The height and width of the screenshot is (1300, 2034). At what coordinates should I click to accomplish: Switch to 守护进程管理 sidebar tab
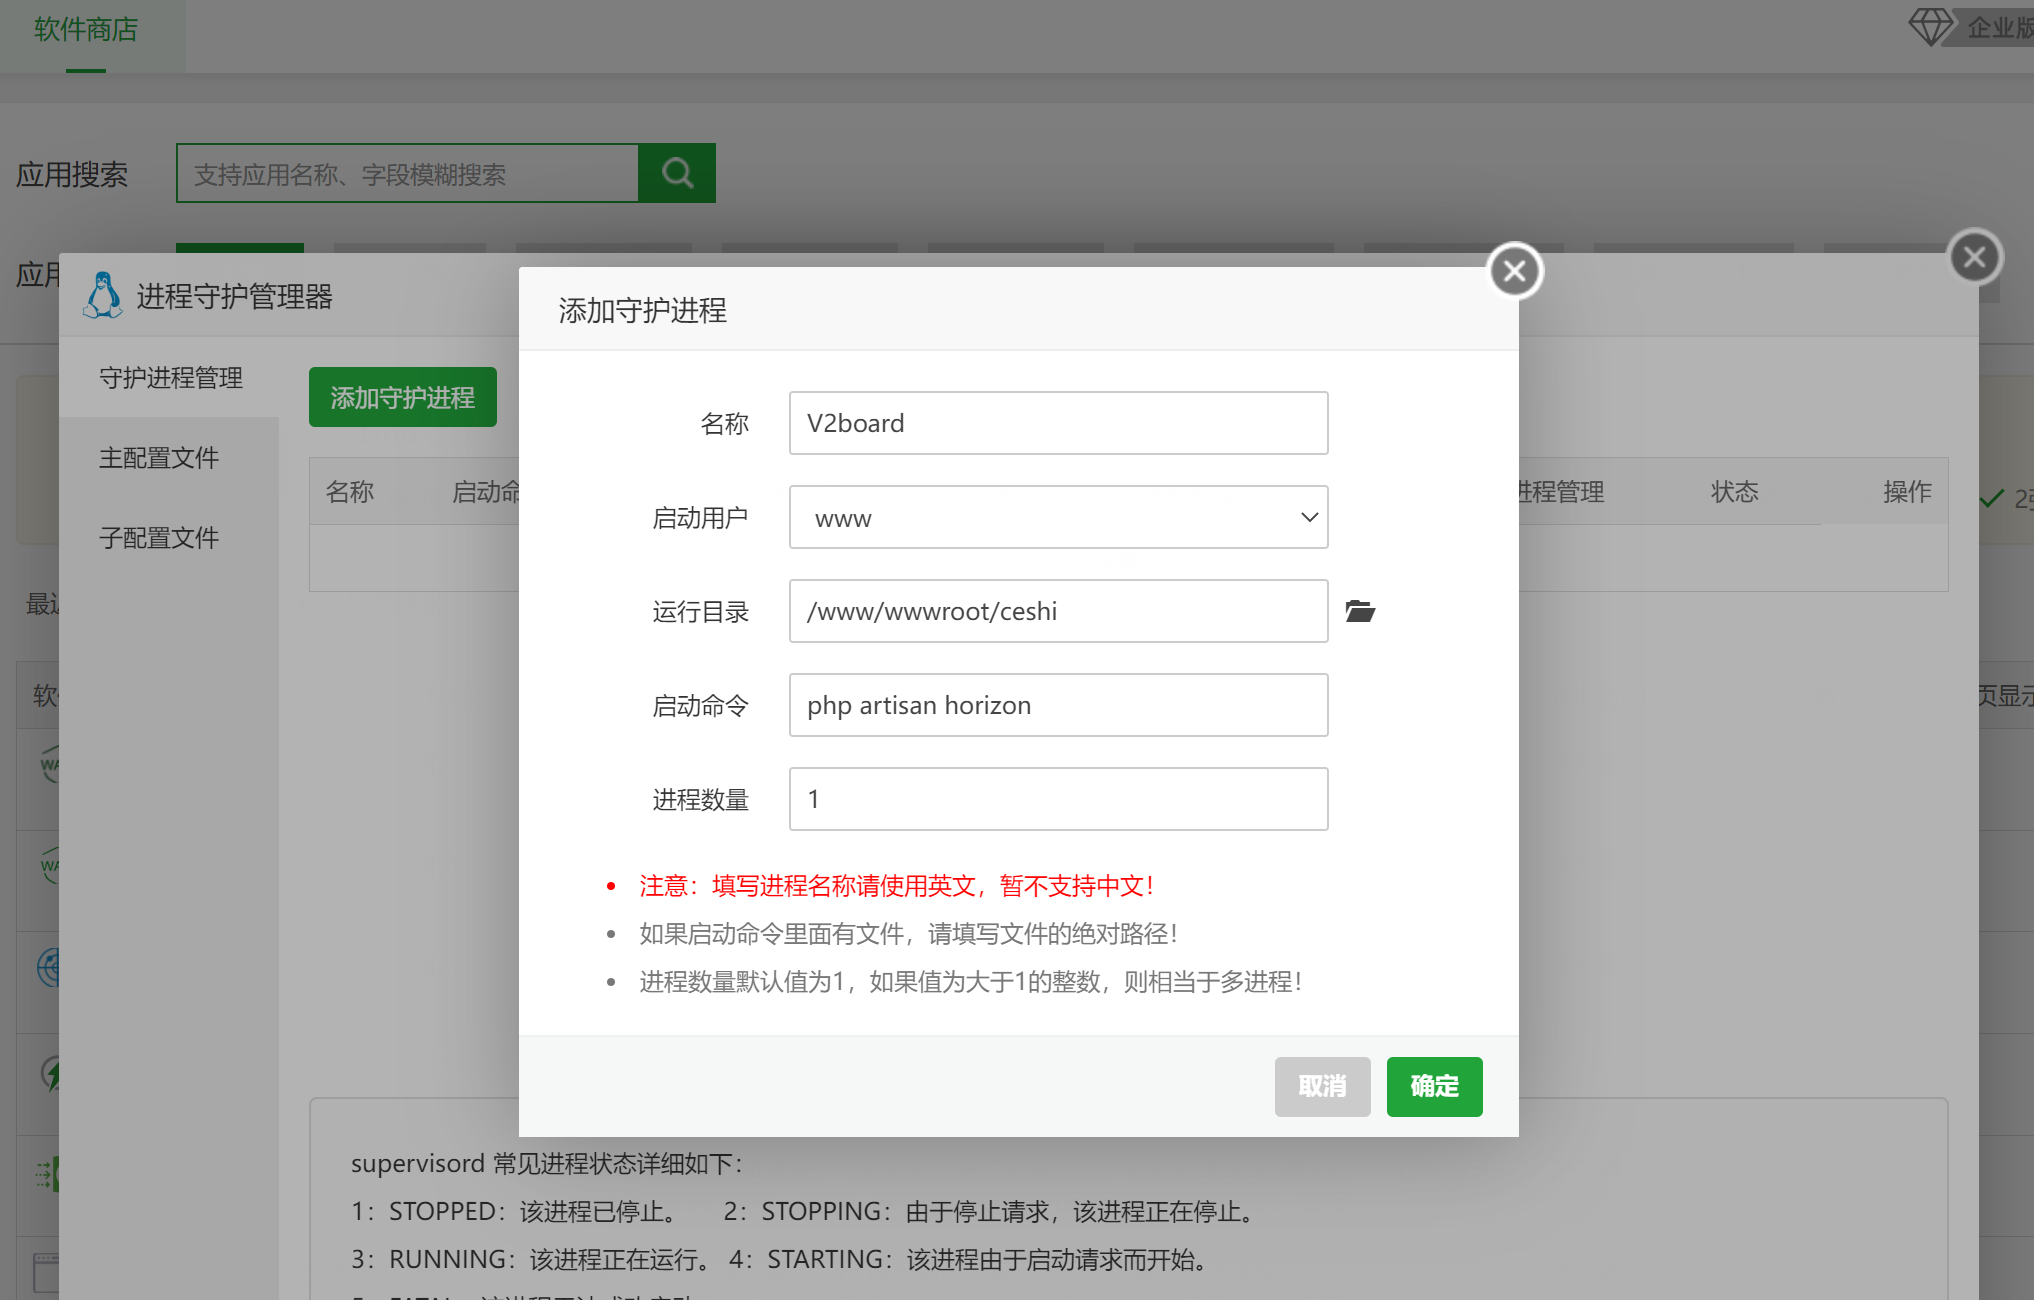point(170,378)
